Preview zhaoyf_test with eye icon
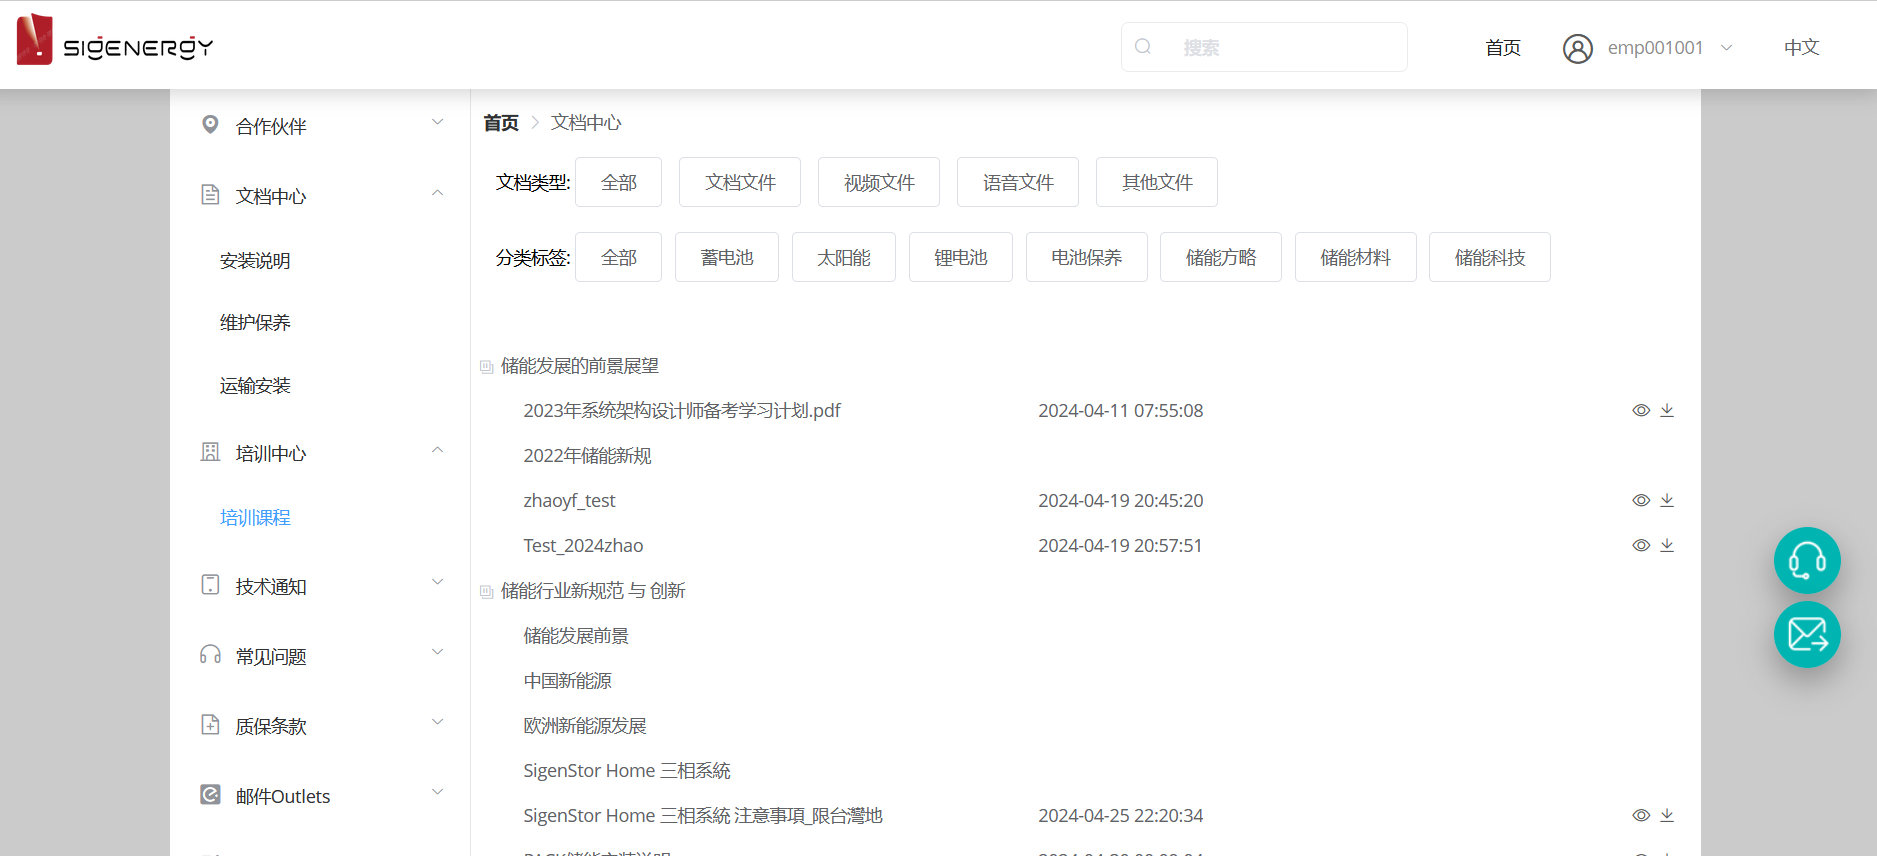 [1641, 500]
